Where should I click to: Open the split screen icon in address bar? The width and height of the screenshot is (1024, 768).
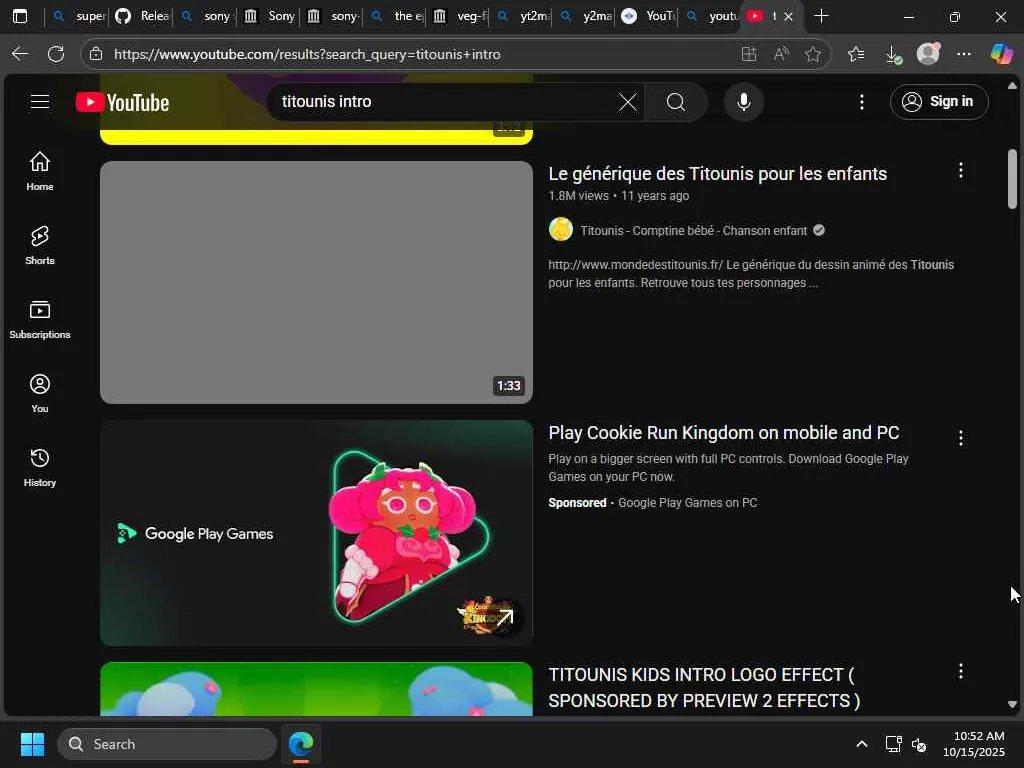click(x=749, y=54)
